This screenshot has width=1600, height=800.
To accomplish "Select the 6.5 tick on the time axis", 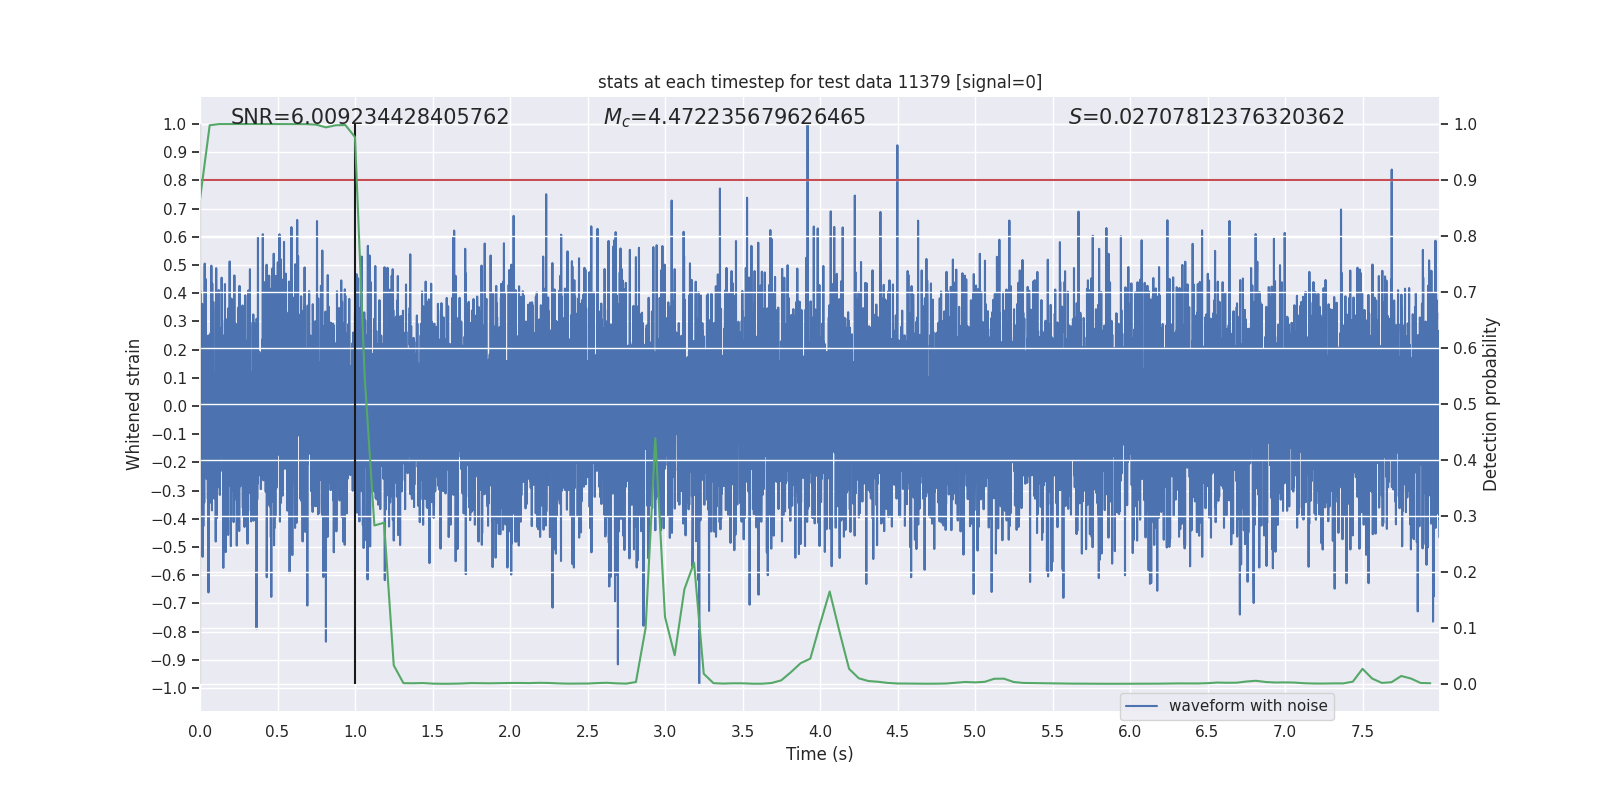I will click(x=1207, y=731).
